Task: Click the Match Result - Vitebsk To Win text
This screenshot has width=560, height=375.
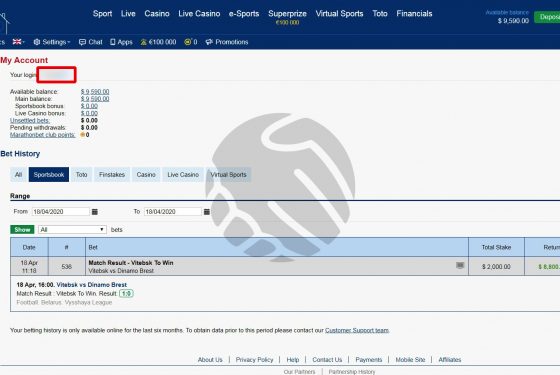Action: tap(131, 263)
